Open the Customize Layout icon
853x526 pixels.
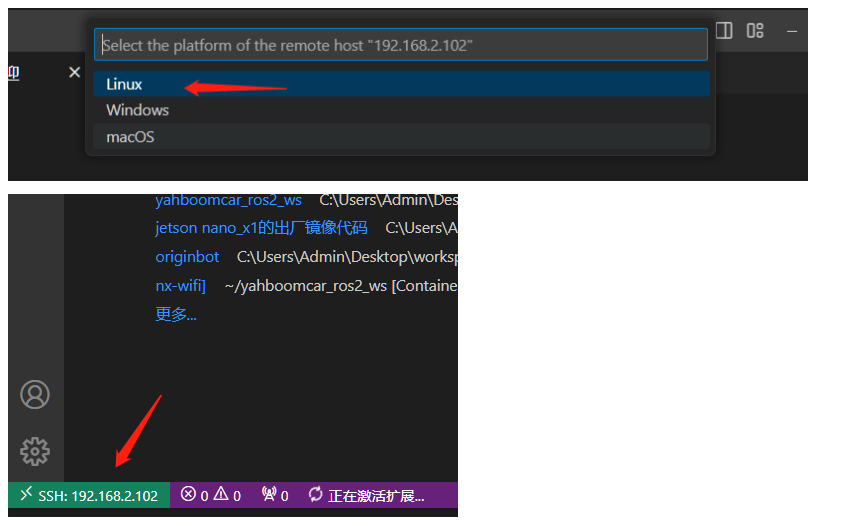click(x=755, y=30)
